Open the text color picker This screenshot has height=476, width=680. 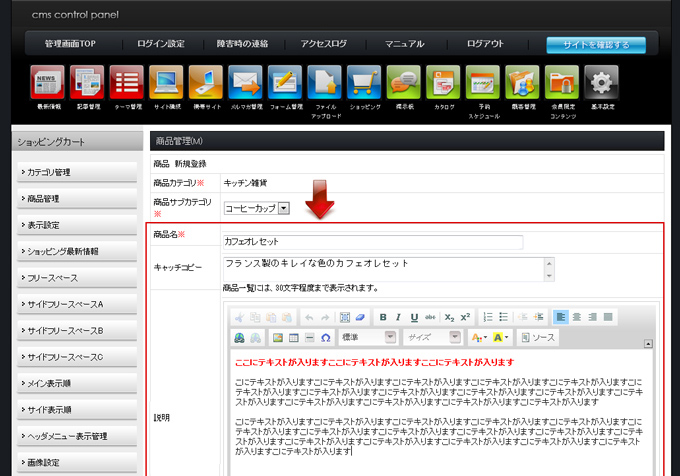pos(479,338)
